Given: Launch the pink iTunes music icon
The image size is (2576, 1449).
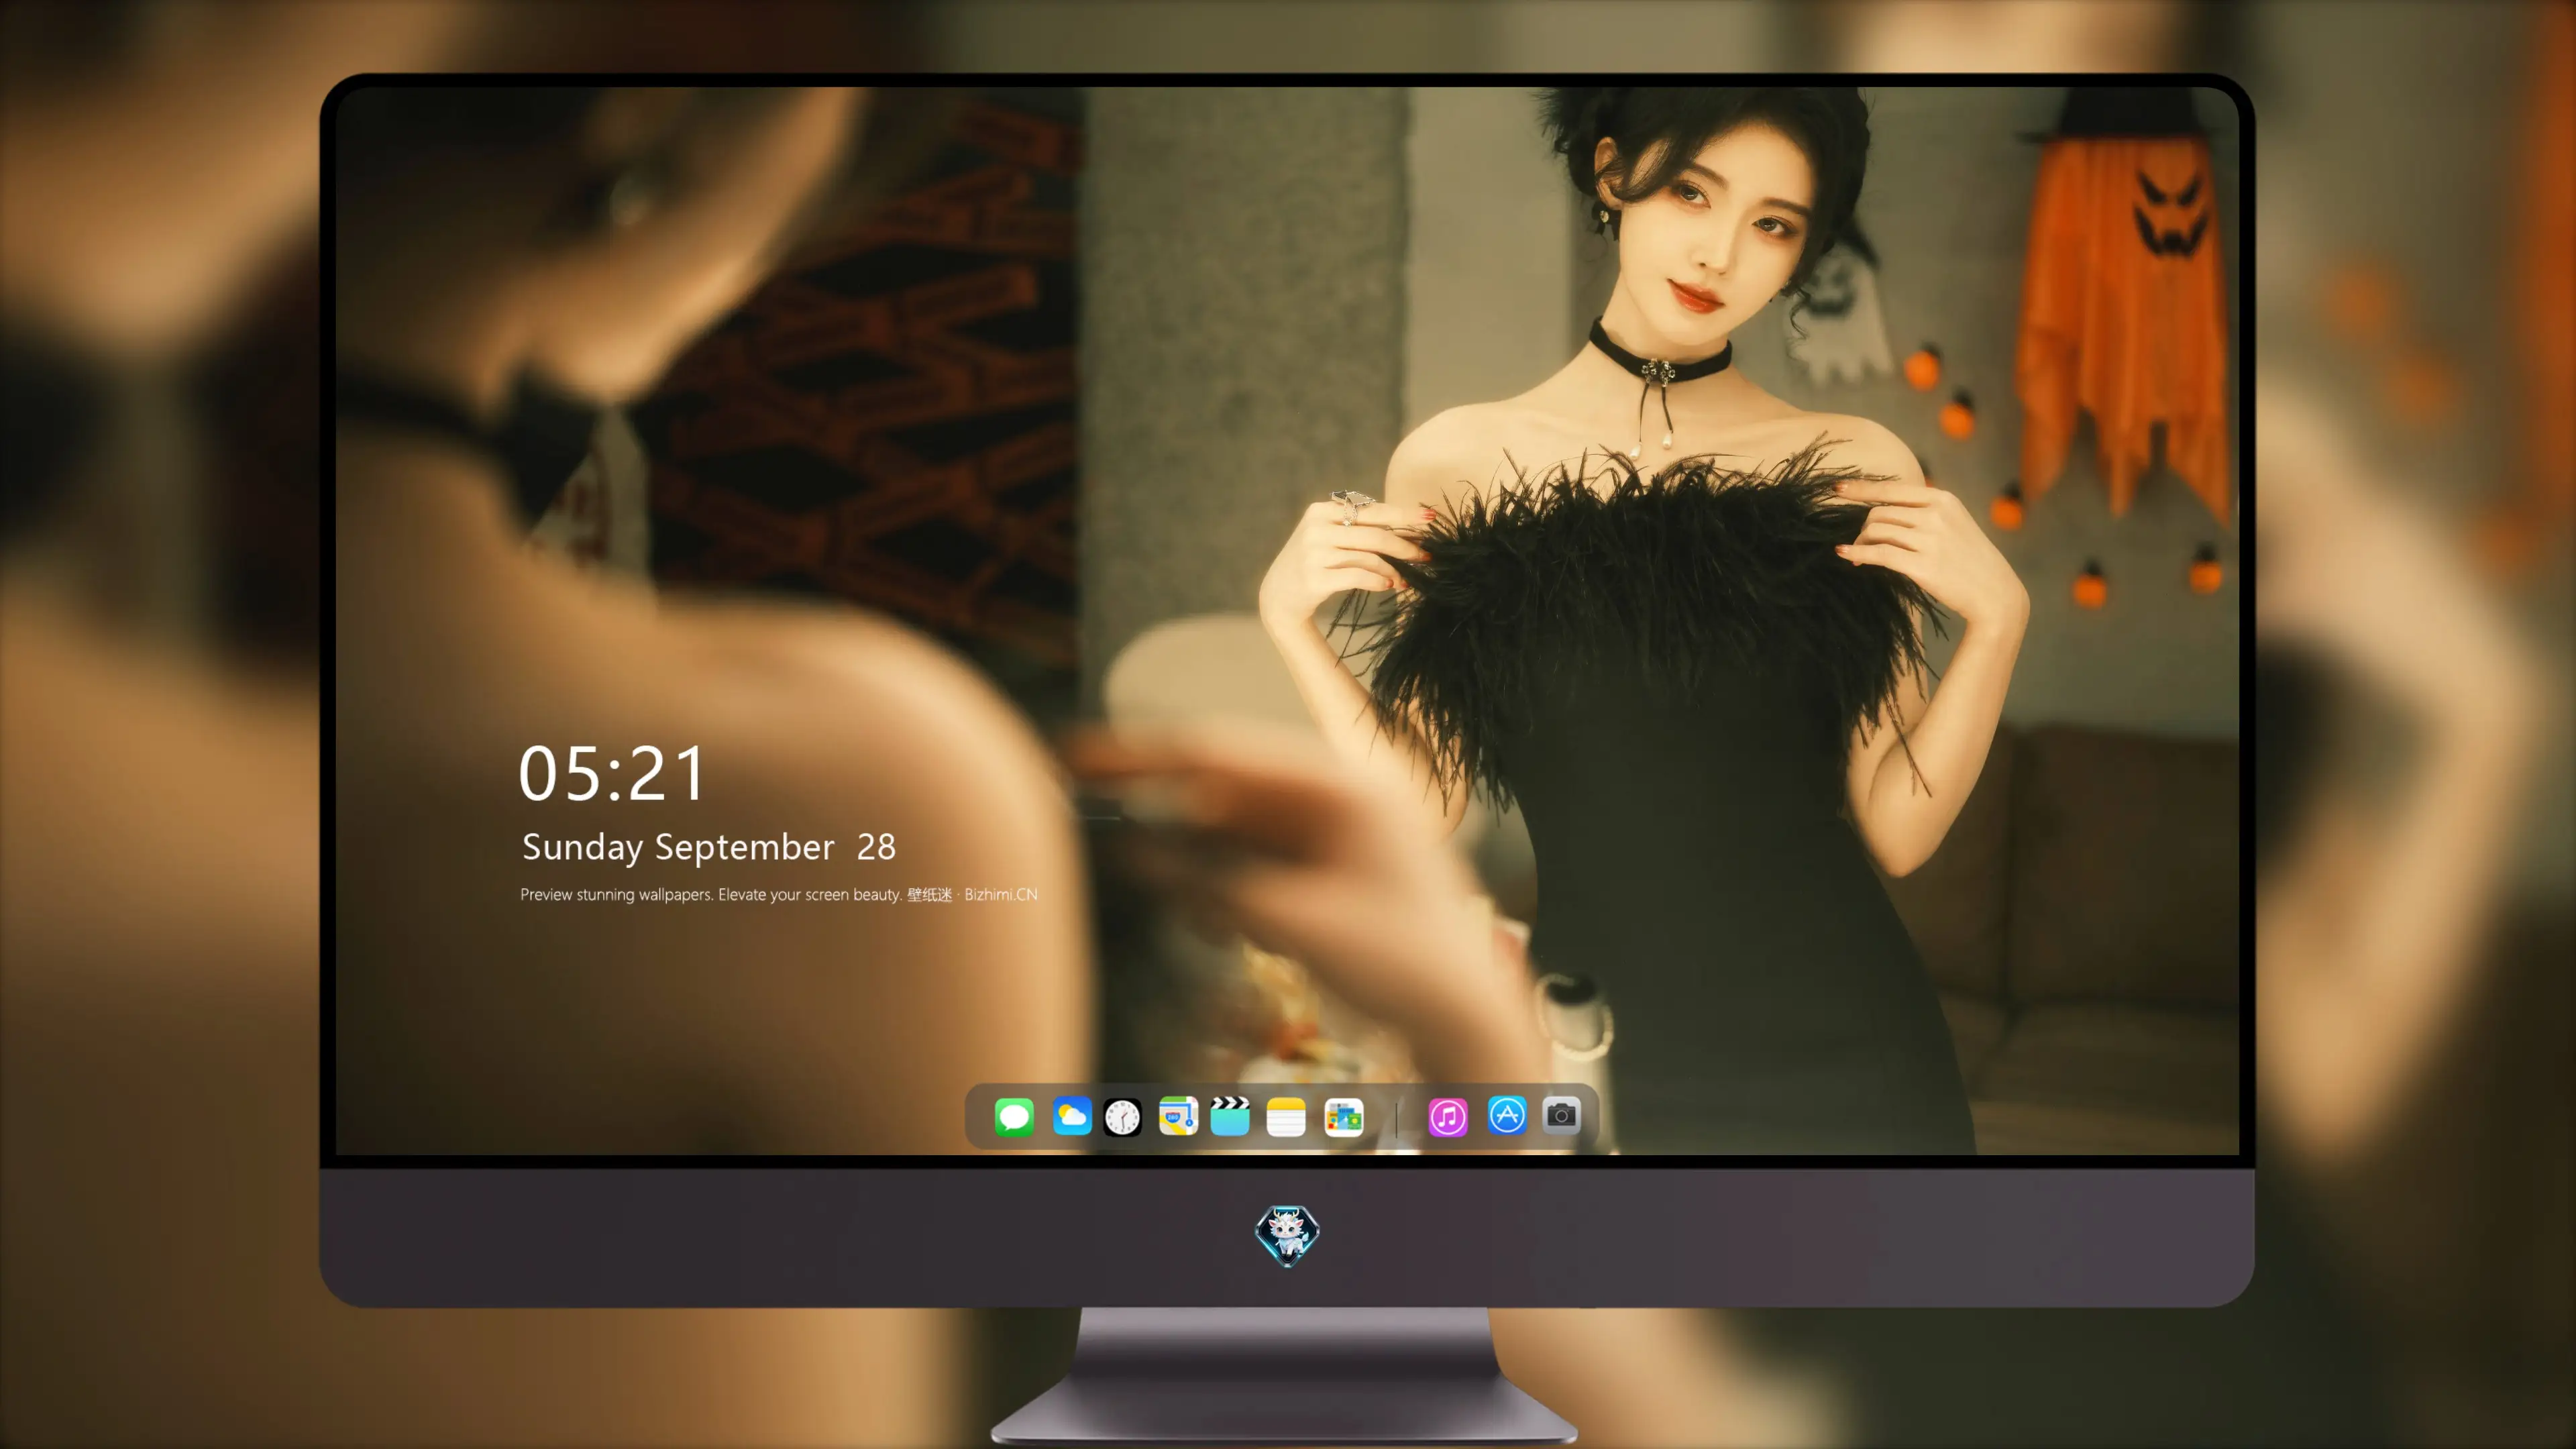Looking at the screenshot, I should click(x=1448, y=1117).
